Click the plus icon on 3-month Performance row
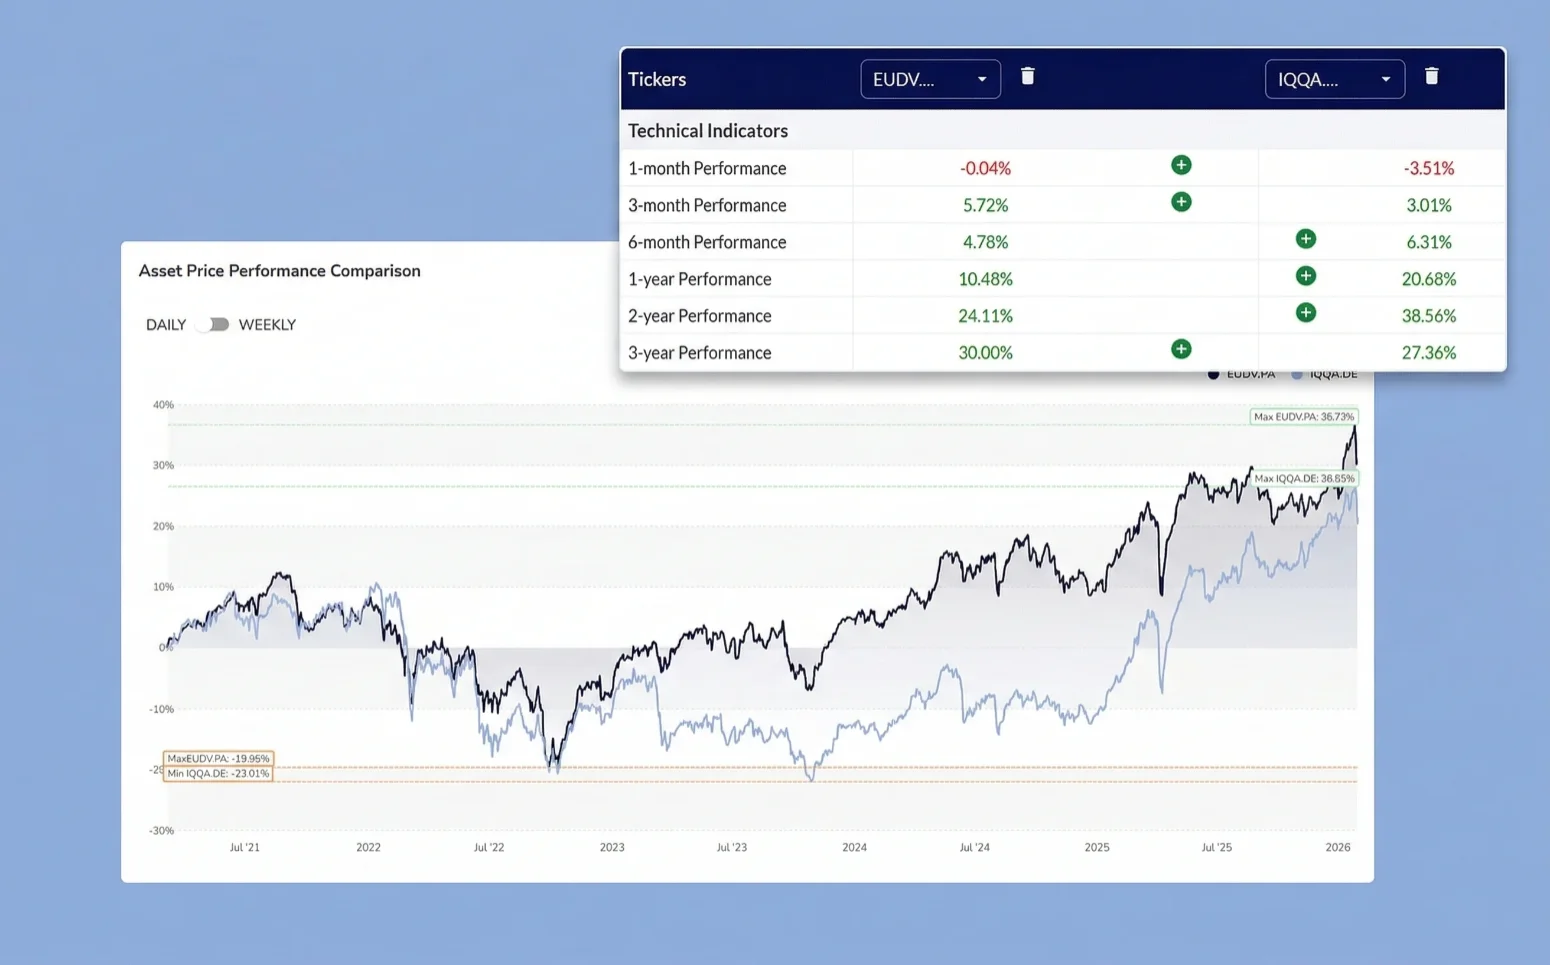 tap(1181, 201)
